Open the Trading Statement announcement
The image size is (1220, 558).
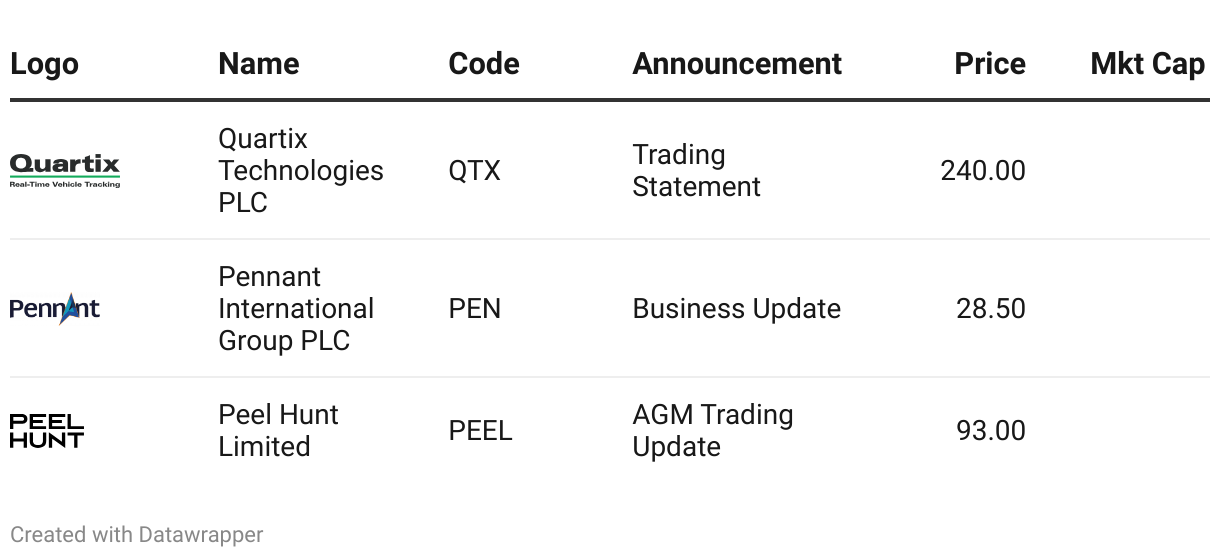point(696,171)
